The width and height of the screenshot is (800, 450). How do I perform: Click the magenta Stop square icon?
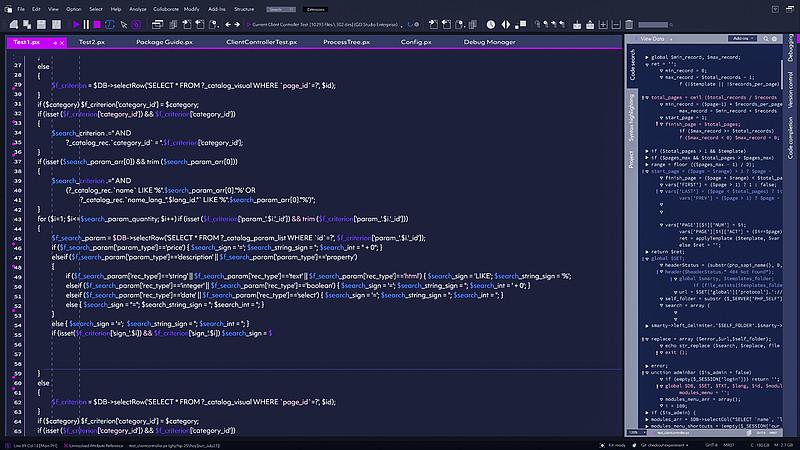click(97, 24)
